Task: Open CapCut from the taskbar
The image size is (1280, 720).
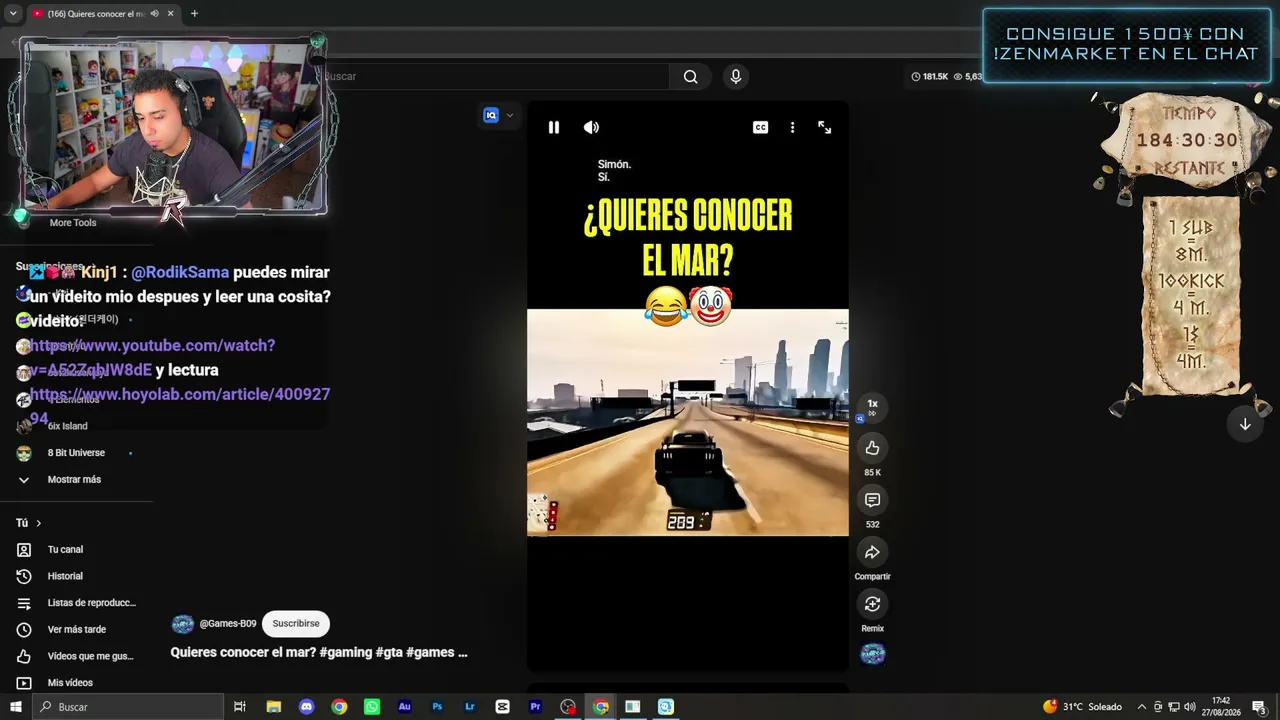Action: (x=502, y=707)
